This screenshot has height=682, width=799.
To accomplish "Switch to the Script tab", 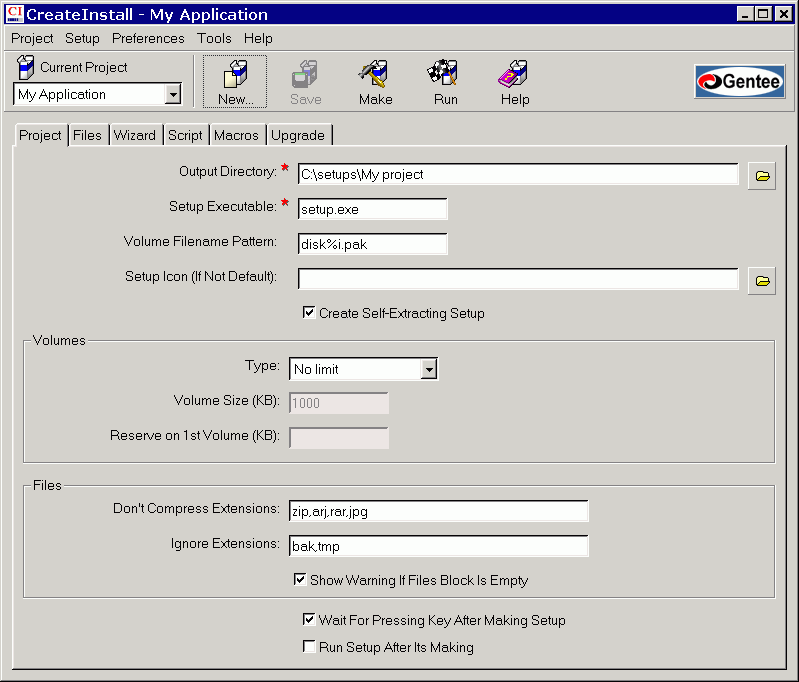I will click(185, 135).
